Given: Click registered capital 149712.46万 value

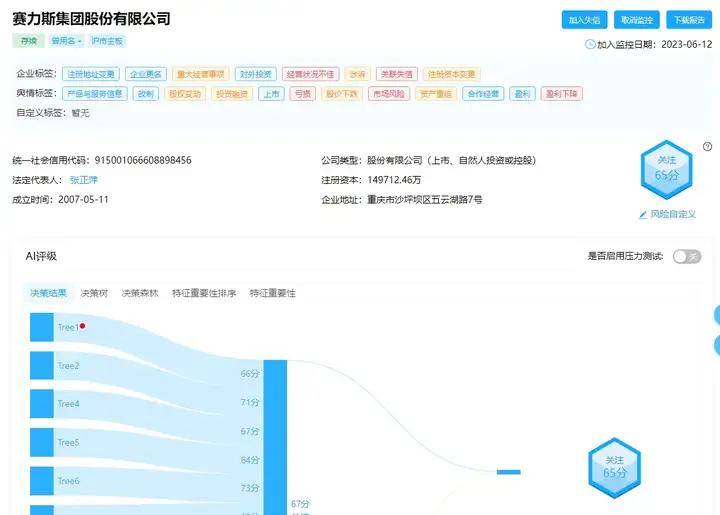Looking at the screenshot, I should [394, 180].
